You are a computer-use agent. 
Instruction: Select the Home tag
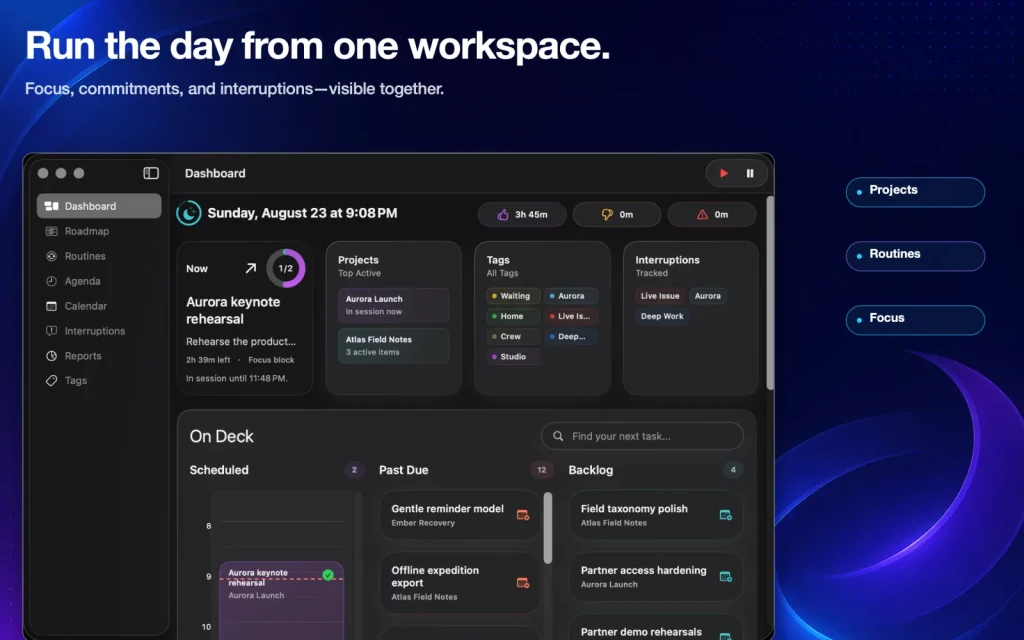click(x=513, y=316)
